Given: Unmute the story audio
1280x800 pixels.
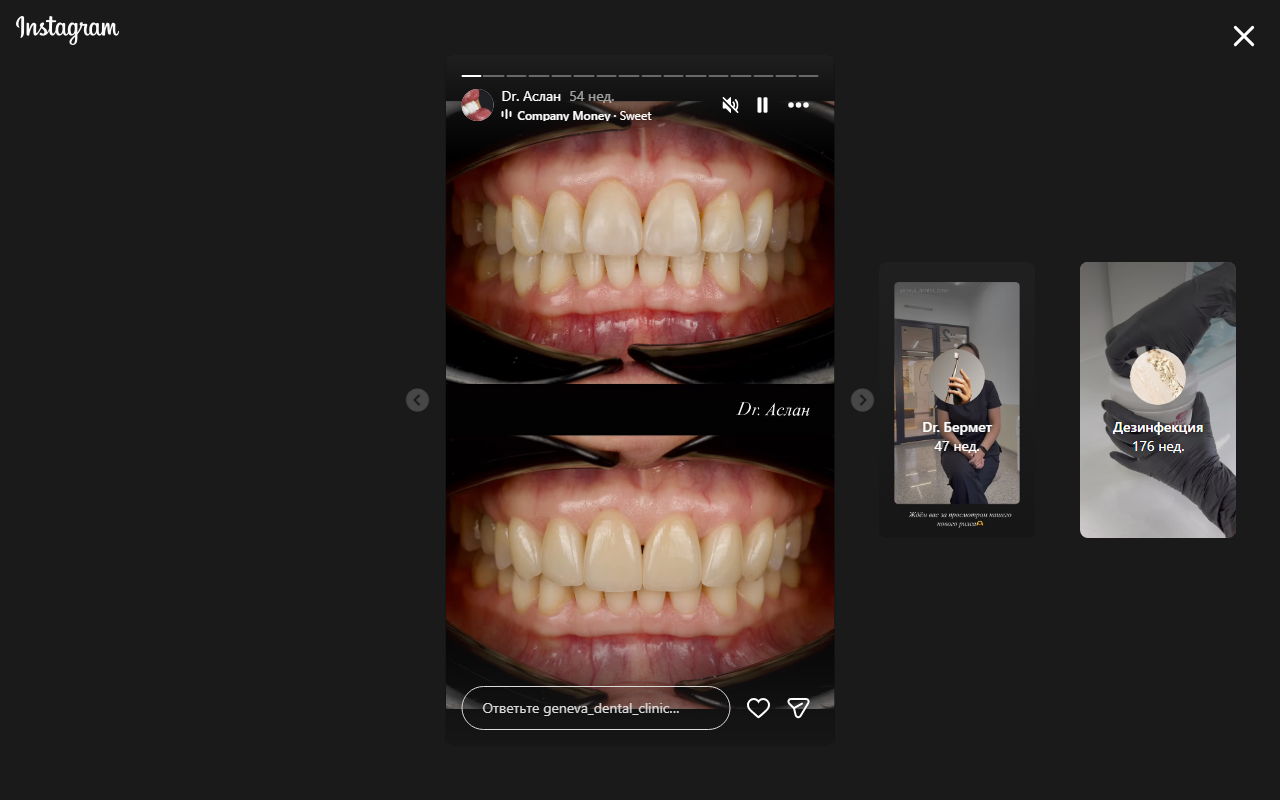Looking at the screenshot, I should click(730, 105).
